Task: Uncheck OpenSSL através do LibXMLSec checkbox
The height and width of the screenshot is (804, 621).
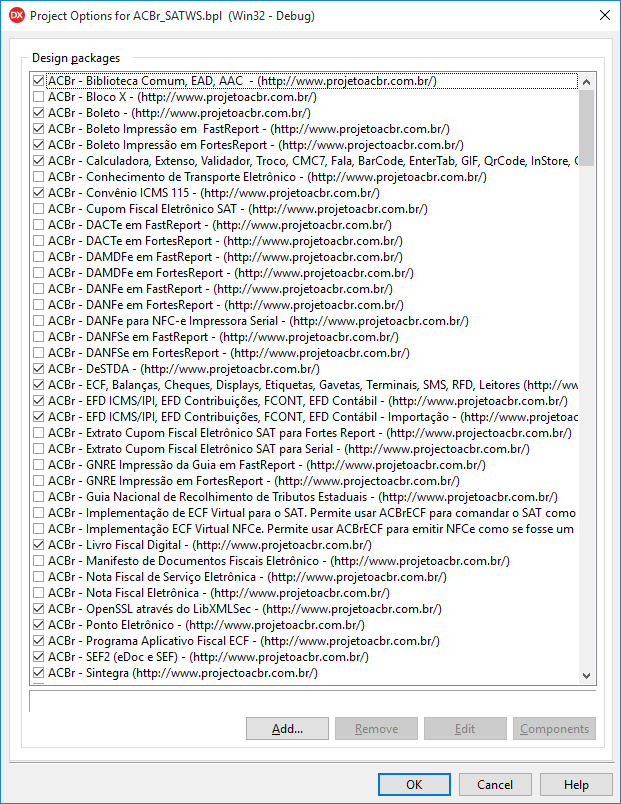Action: click(38, 609)
